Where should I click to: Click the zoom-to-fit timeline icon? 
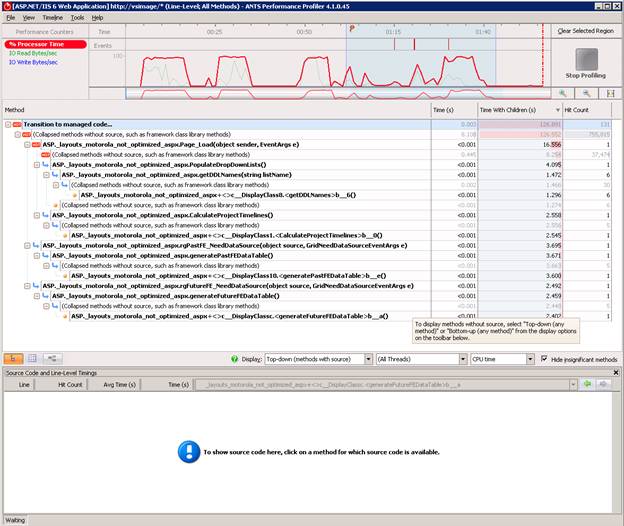(610, 93)
